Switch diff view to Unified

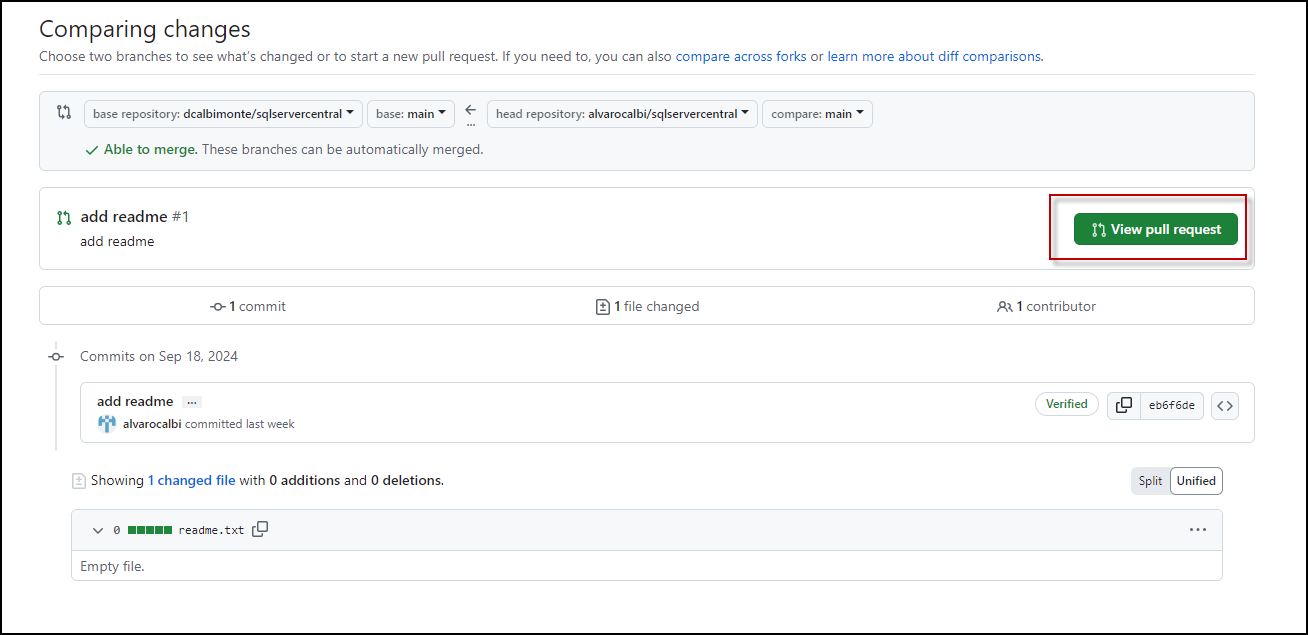1196,481
